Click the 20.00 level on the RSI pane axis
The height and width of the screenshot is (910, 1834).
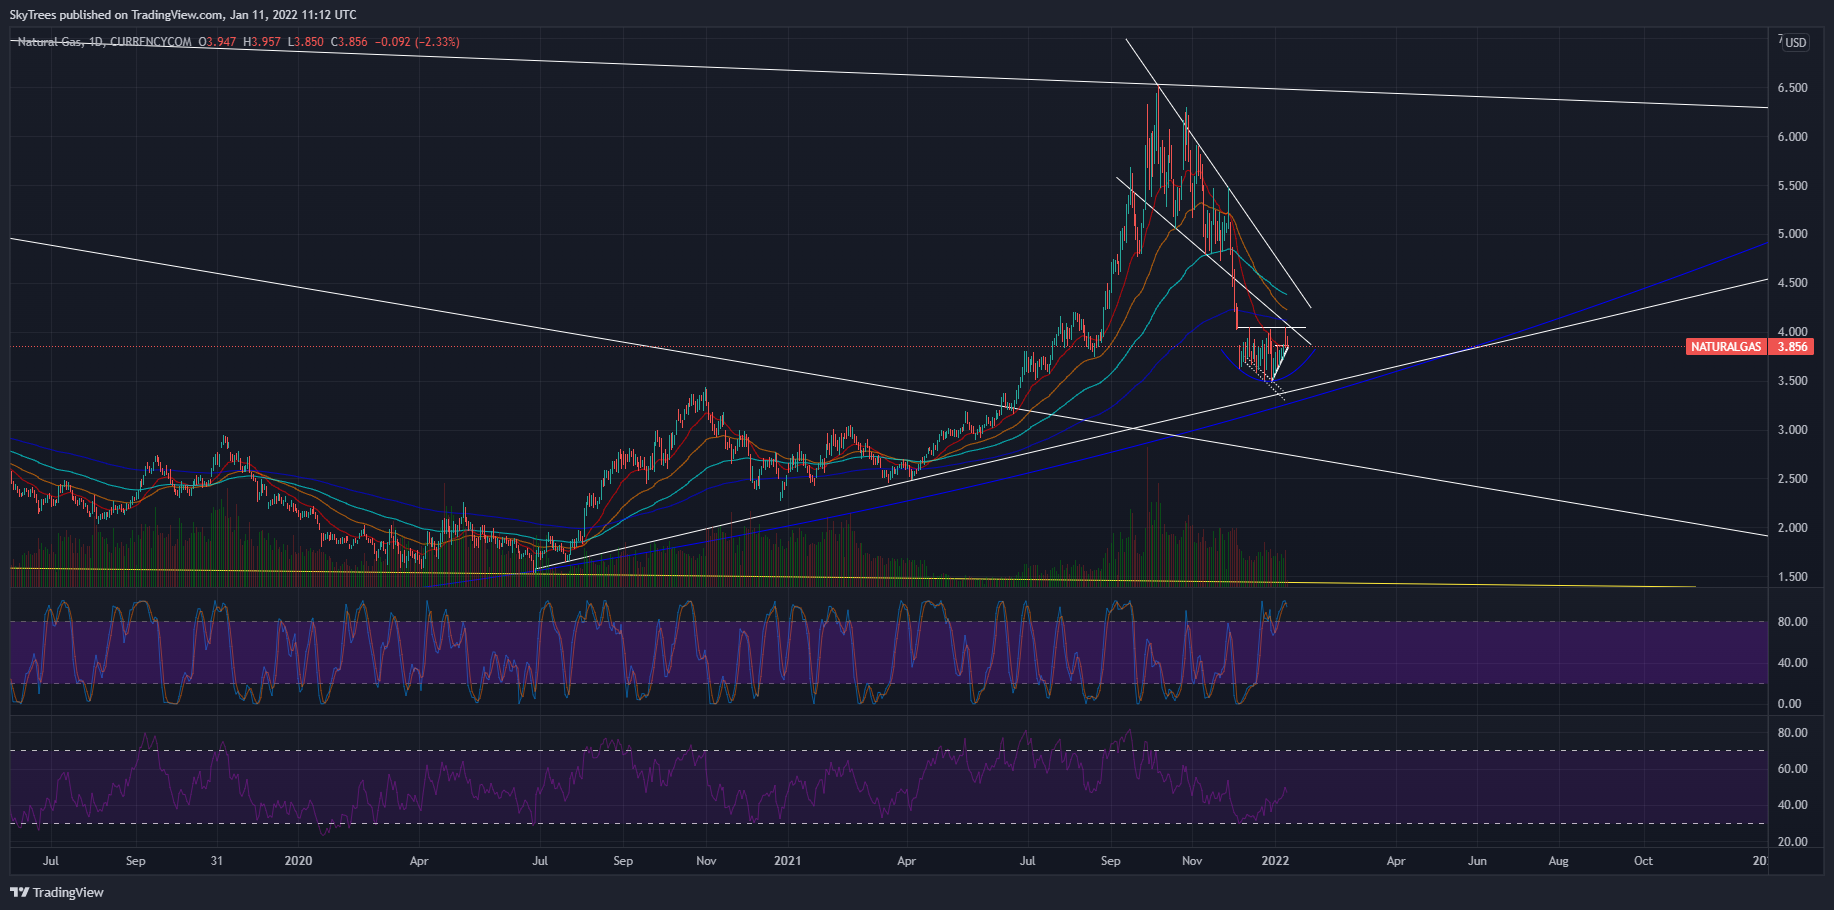click(1792, 842)
